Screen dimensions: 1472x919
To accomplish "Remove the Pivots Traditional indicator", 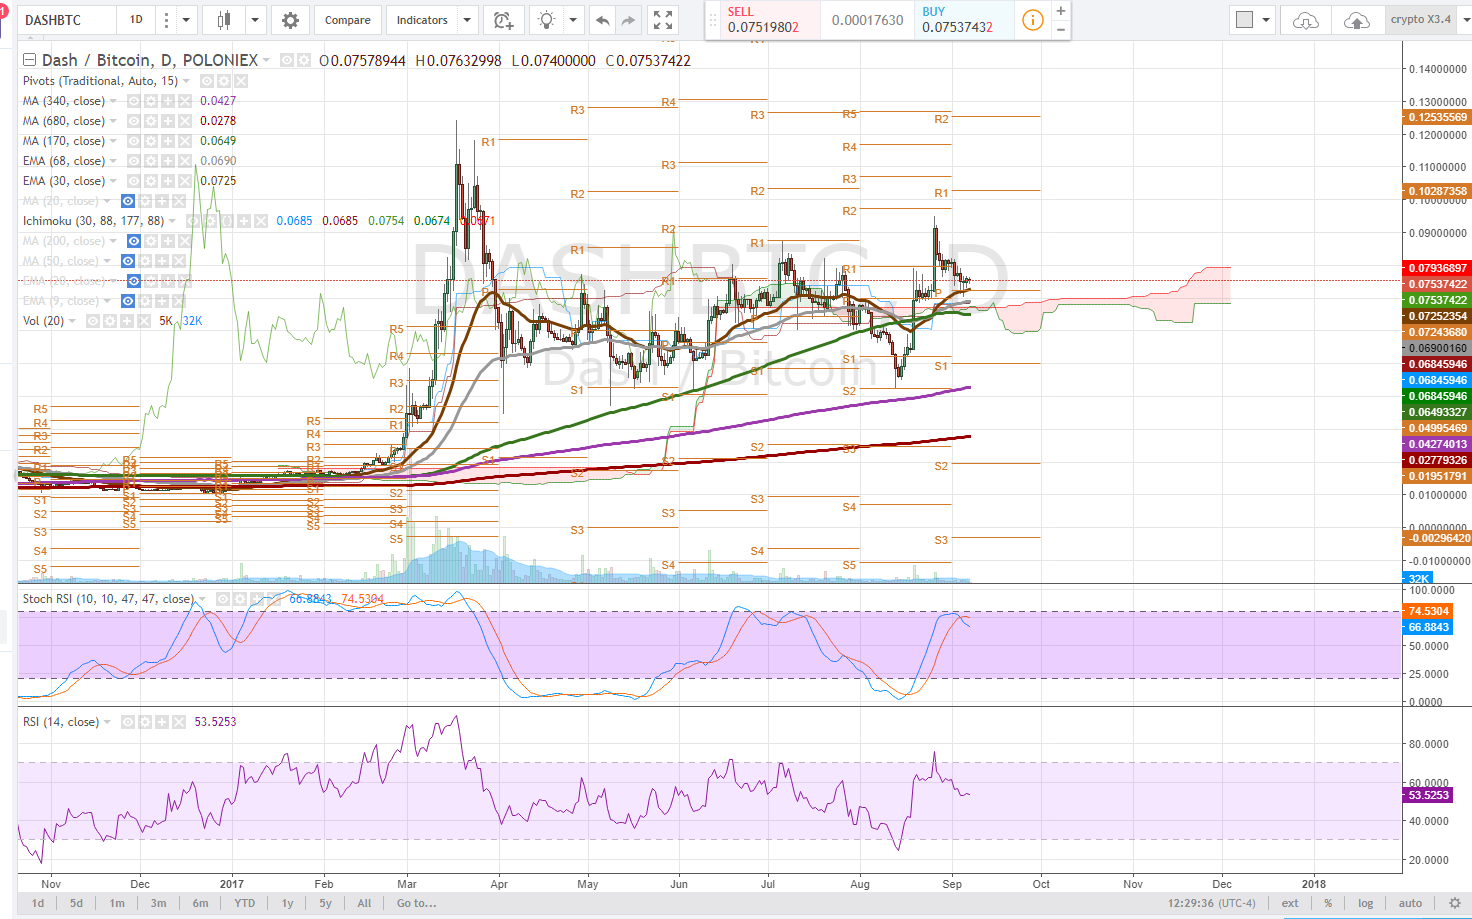I will pyautogui.click(x=241, y=81).
